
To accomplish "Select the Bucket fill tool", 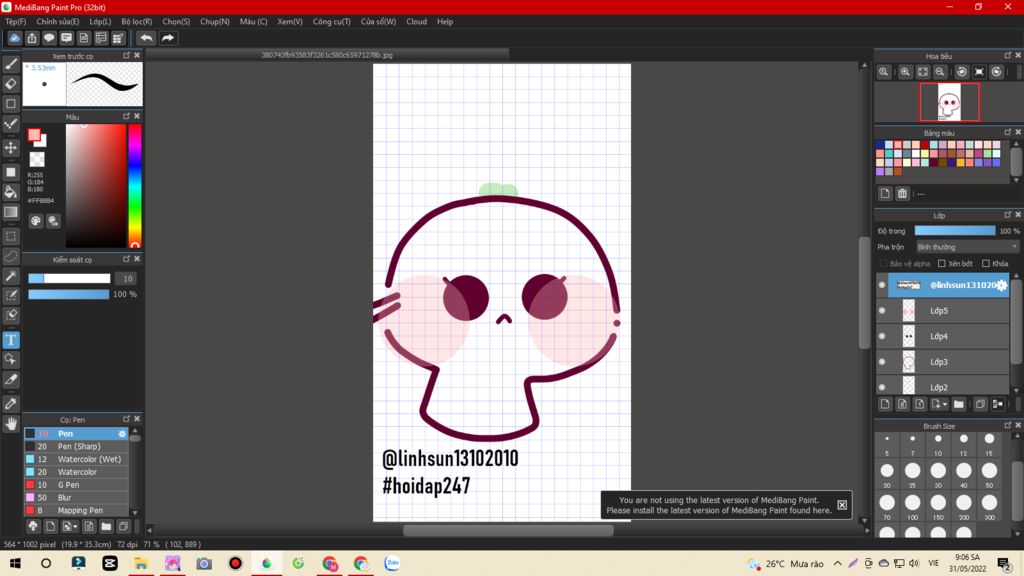I will click(11, 192).
